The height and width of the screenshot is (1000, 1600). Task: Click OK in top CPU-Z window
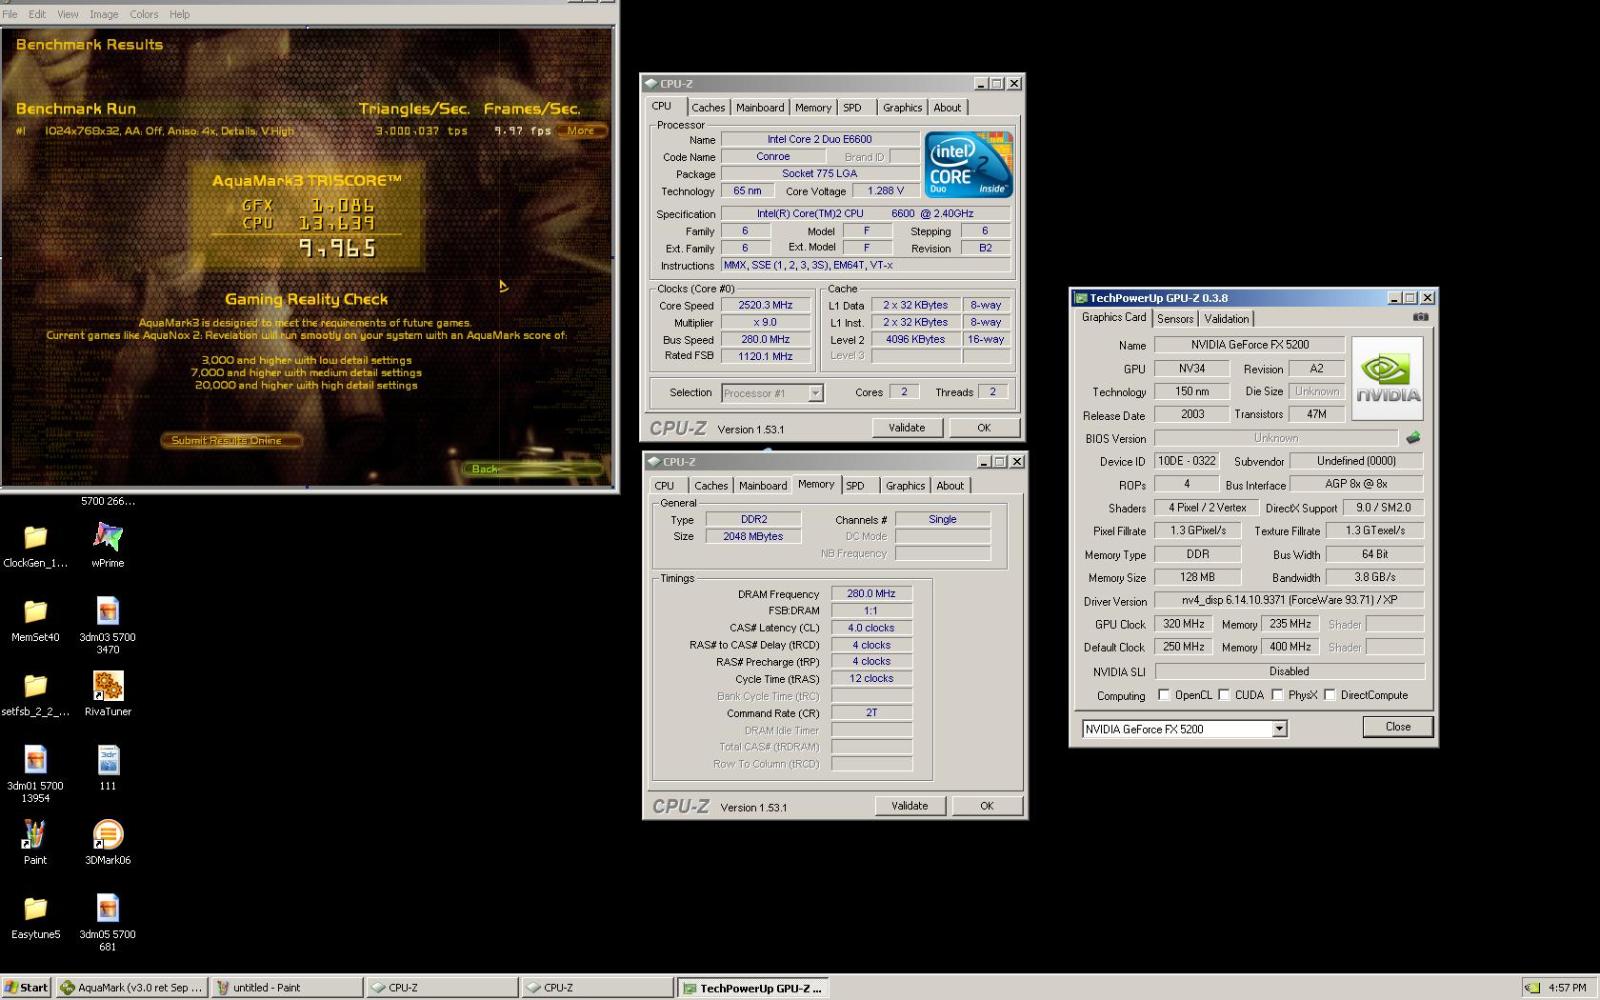pos(984,428)
